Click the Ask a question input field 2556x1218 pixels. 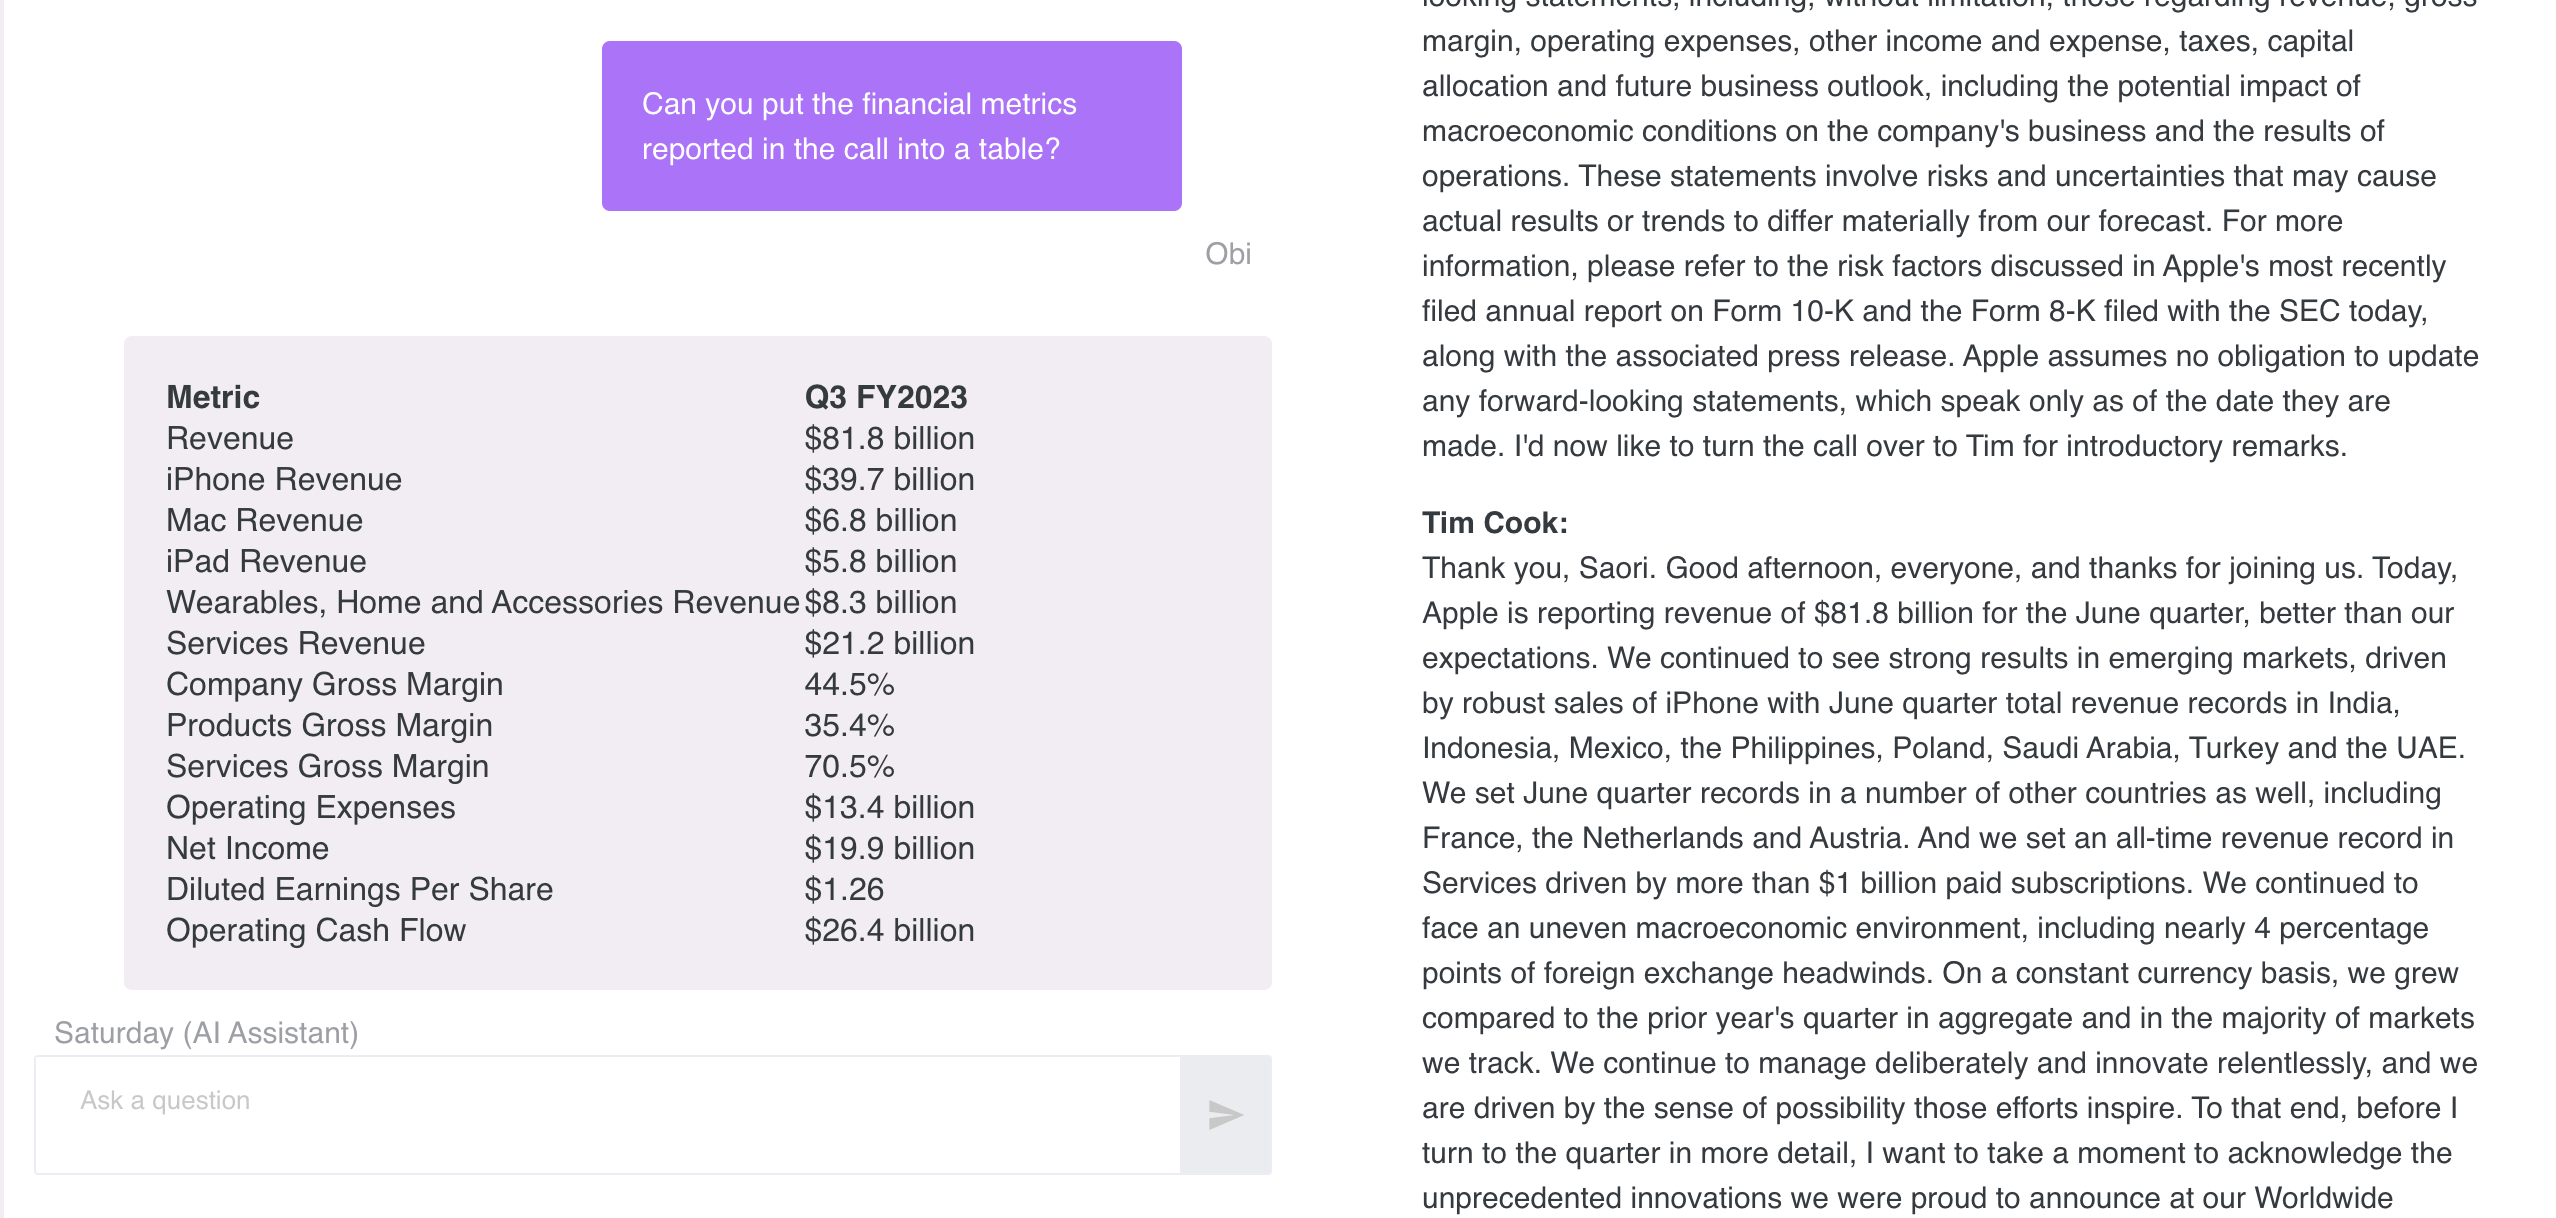coord(607,1114)
